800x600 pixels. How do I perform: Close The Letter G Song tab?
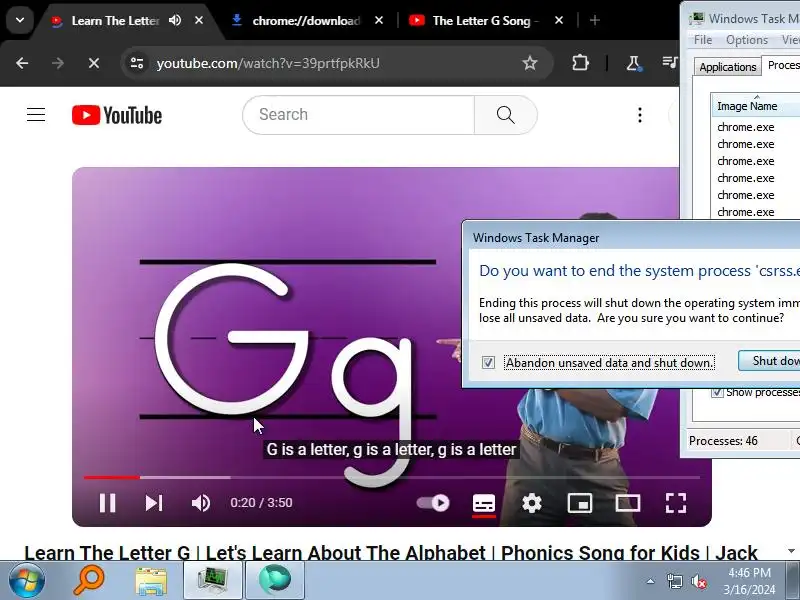pyautogui.click(x=559, y=20)
